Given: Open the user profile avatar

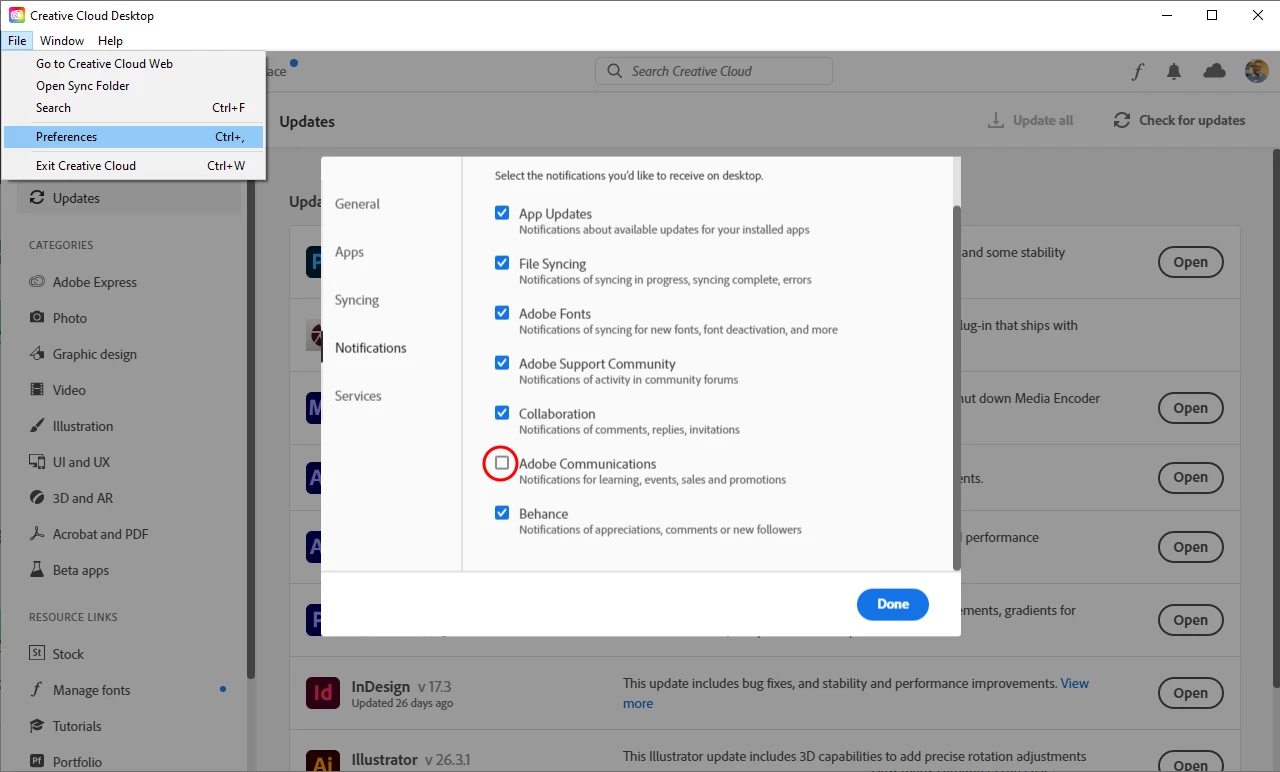Looking at the screenshot, I should click(1256, 71).
